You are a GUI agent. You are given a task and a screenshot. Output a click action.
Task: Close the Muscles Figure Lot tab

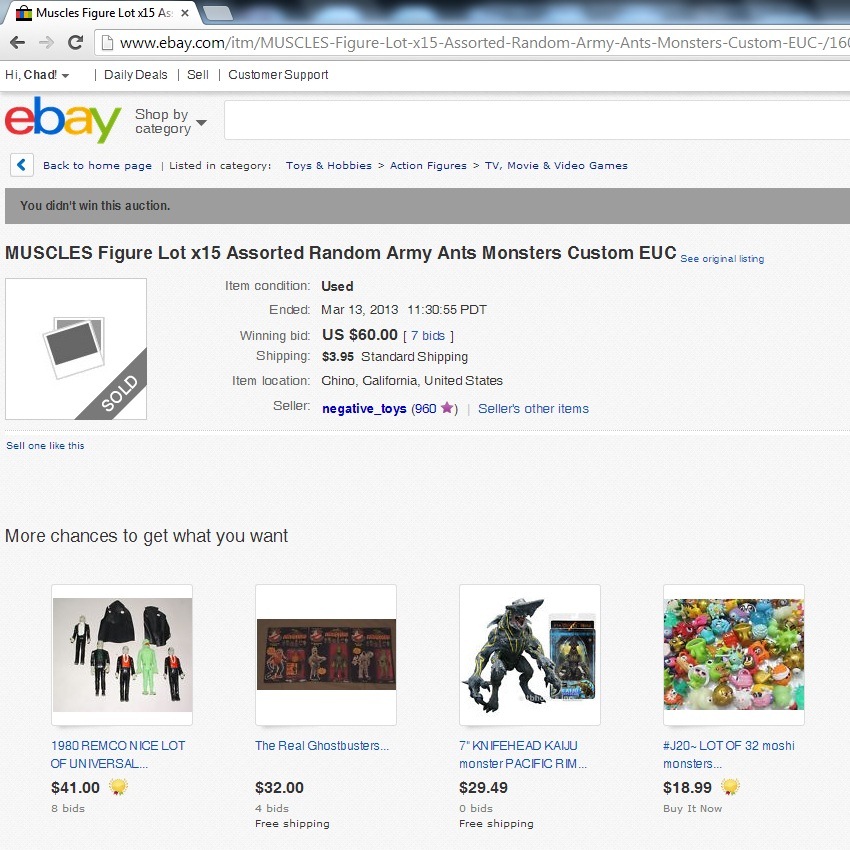point(185,13)
